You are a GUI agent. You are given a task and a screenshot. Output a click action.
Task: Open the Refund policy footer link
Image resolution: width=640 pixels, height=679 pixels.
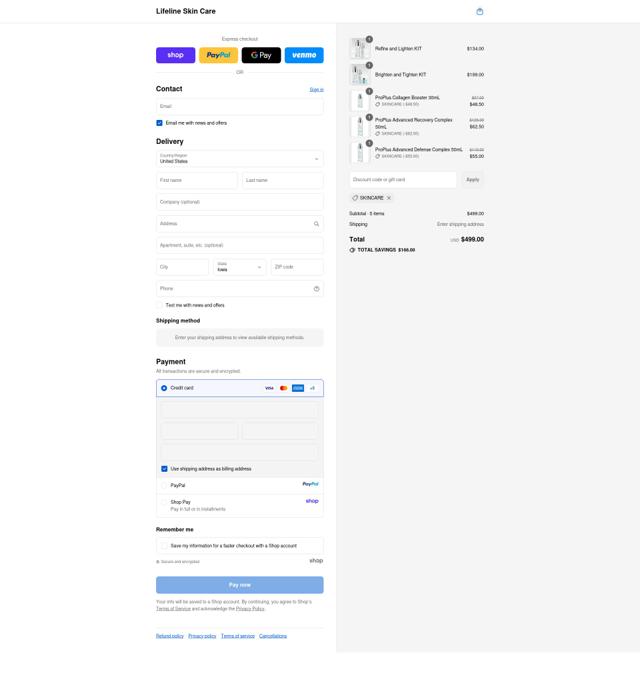point(170,636)
